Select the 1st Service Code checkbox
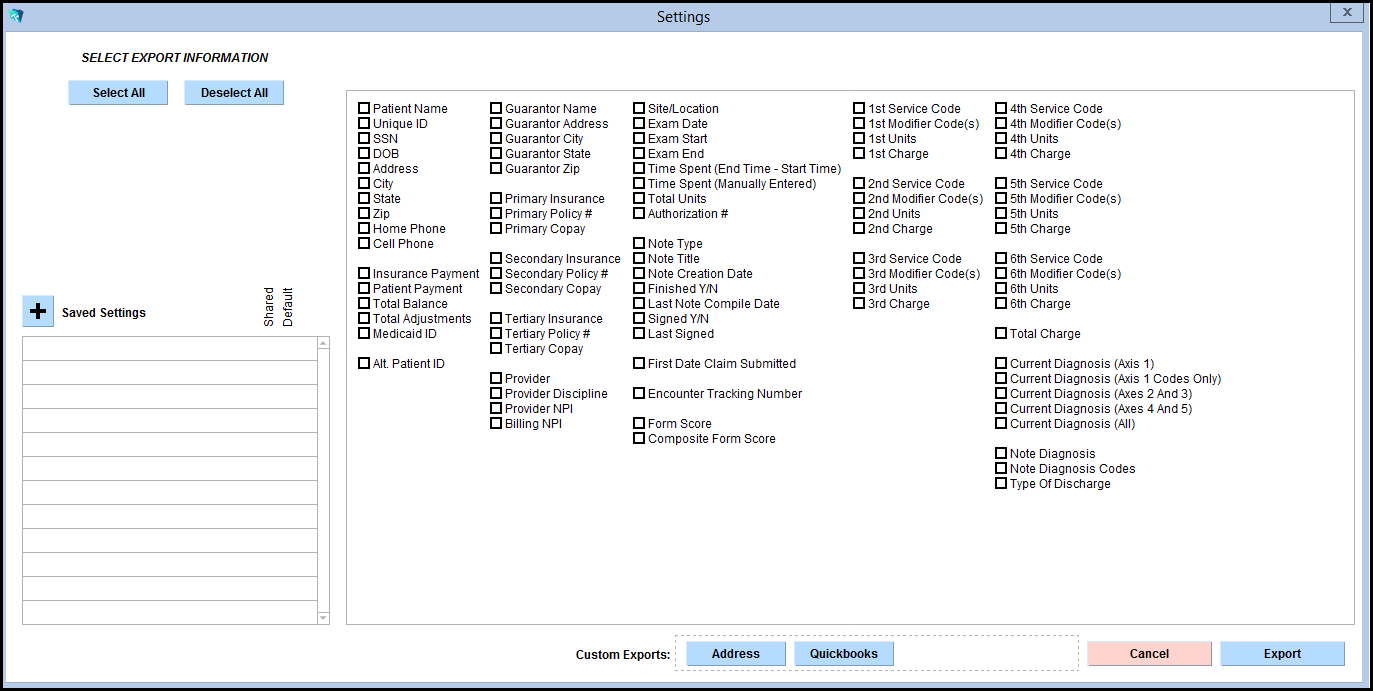This screenshot has width=1373, height=691. [x=859, y=108]
